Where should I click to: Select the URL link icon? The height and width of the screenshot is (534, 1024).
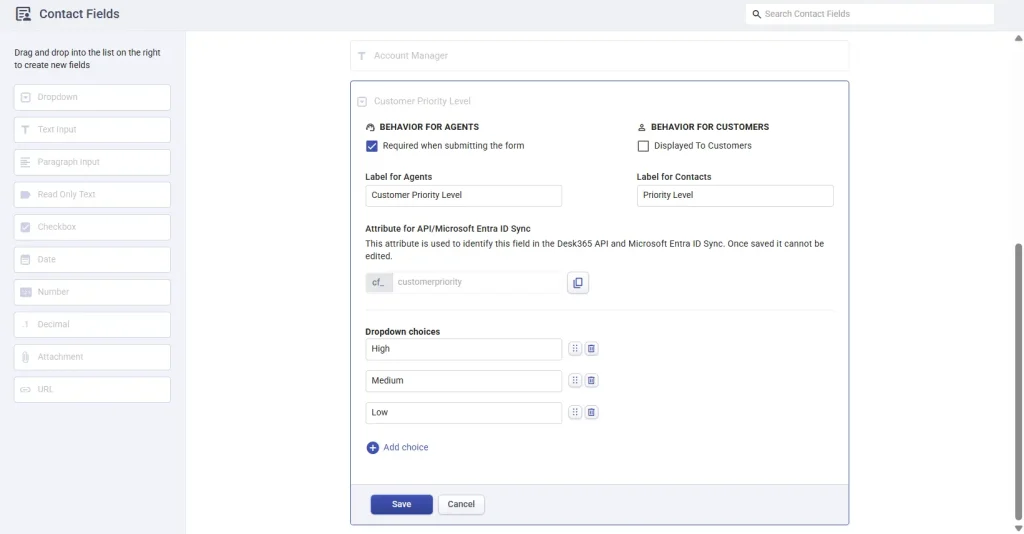coord(25,389)
